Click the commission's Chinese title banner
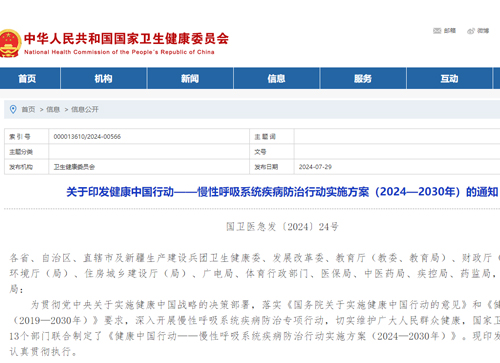This screenshot has width=500, height=363. tap(126, 39)
